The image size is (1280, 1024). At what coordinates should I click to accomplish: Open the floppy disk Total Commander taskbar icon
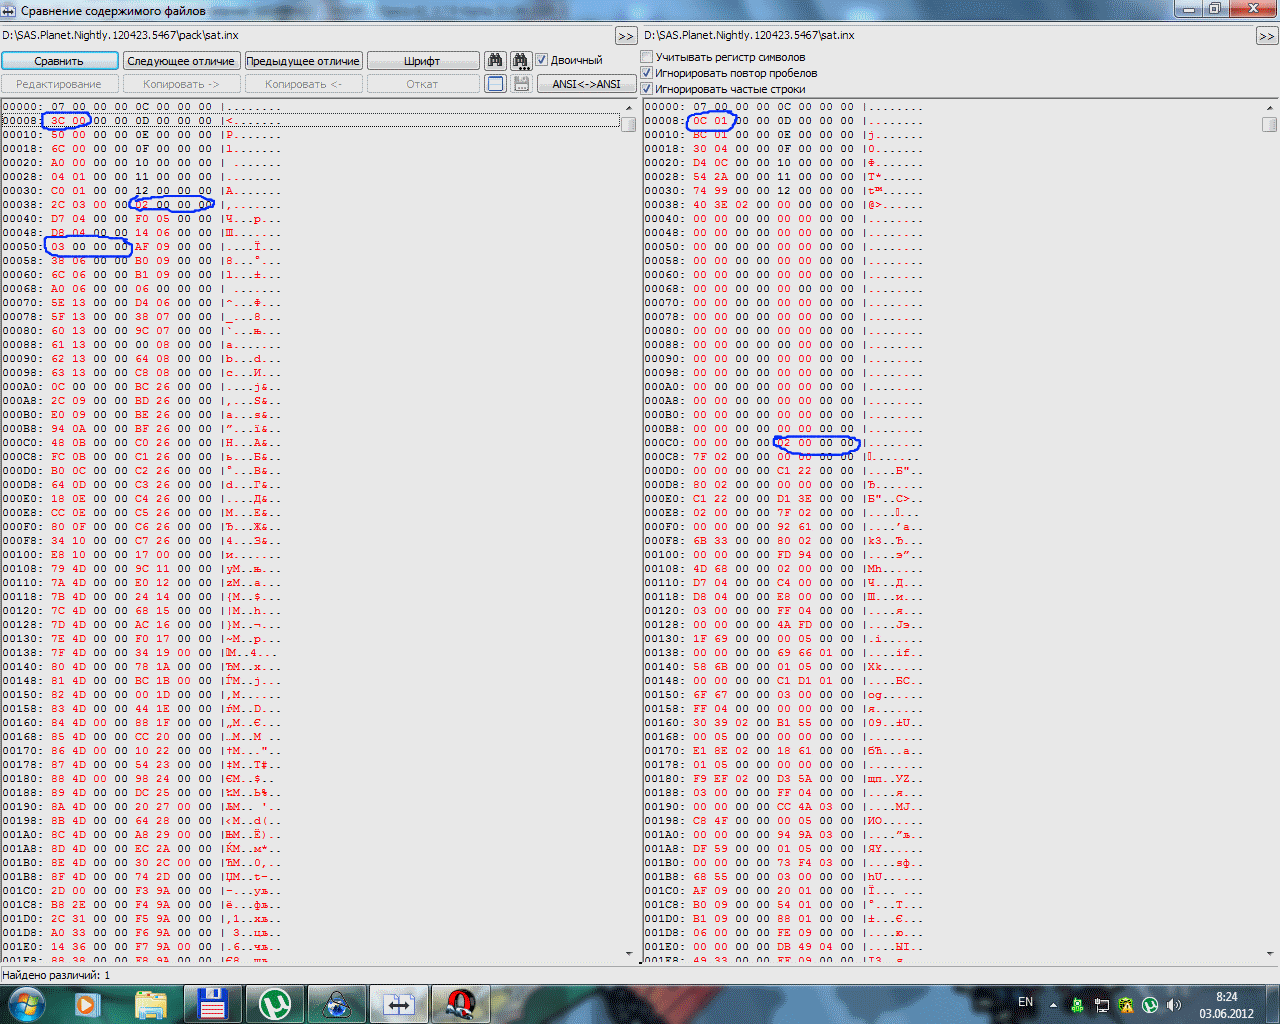[x=212, y=1003]
